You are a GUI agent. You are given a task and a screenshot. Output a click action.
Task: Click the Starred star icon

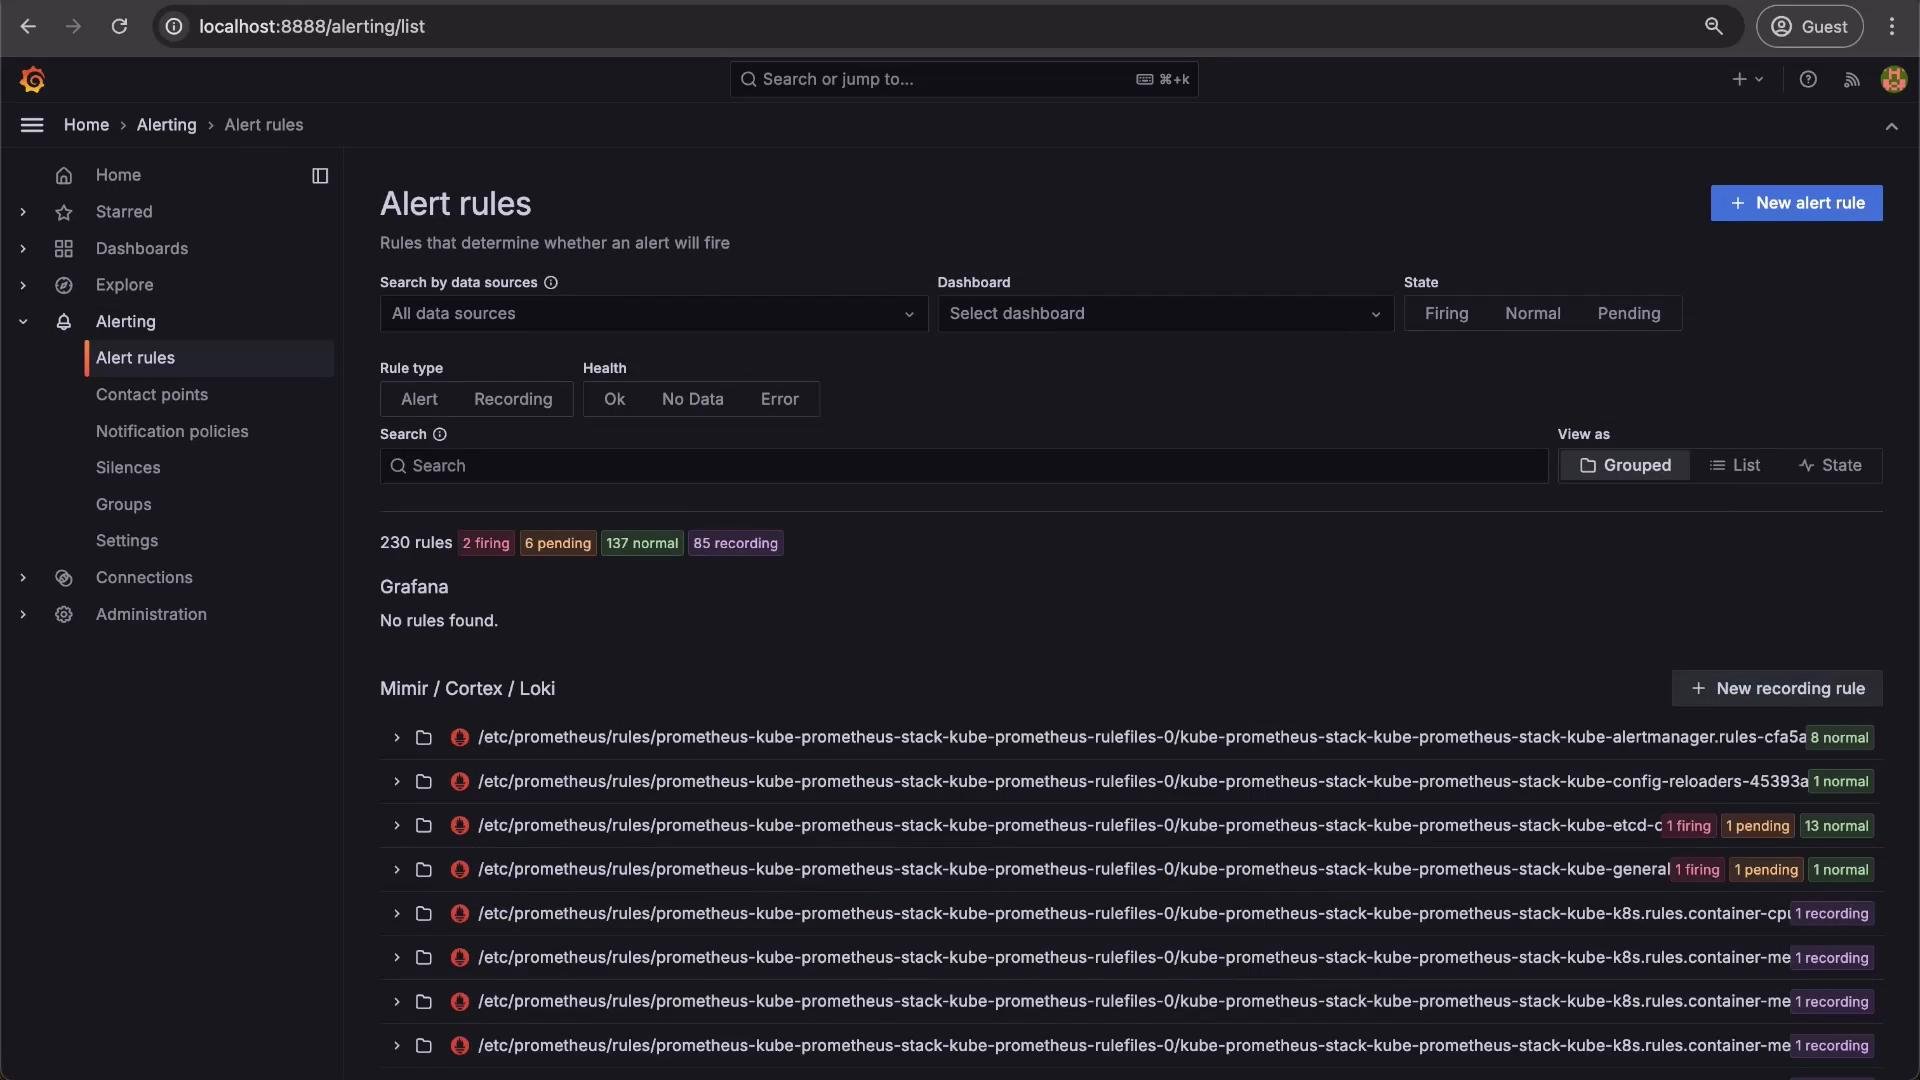tap(64, 212)
